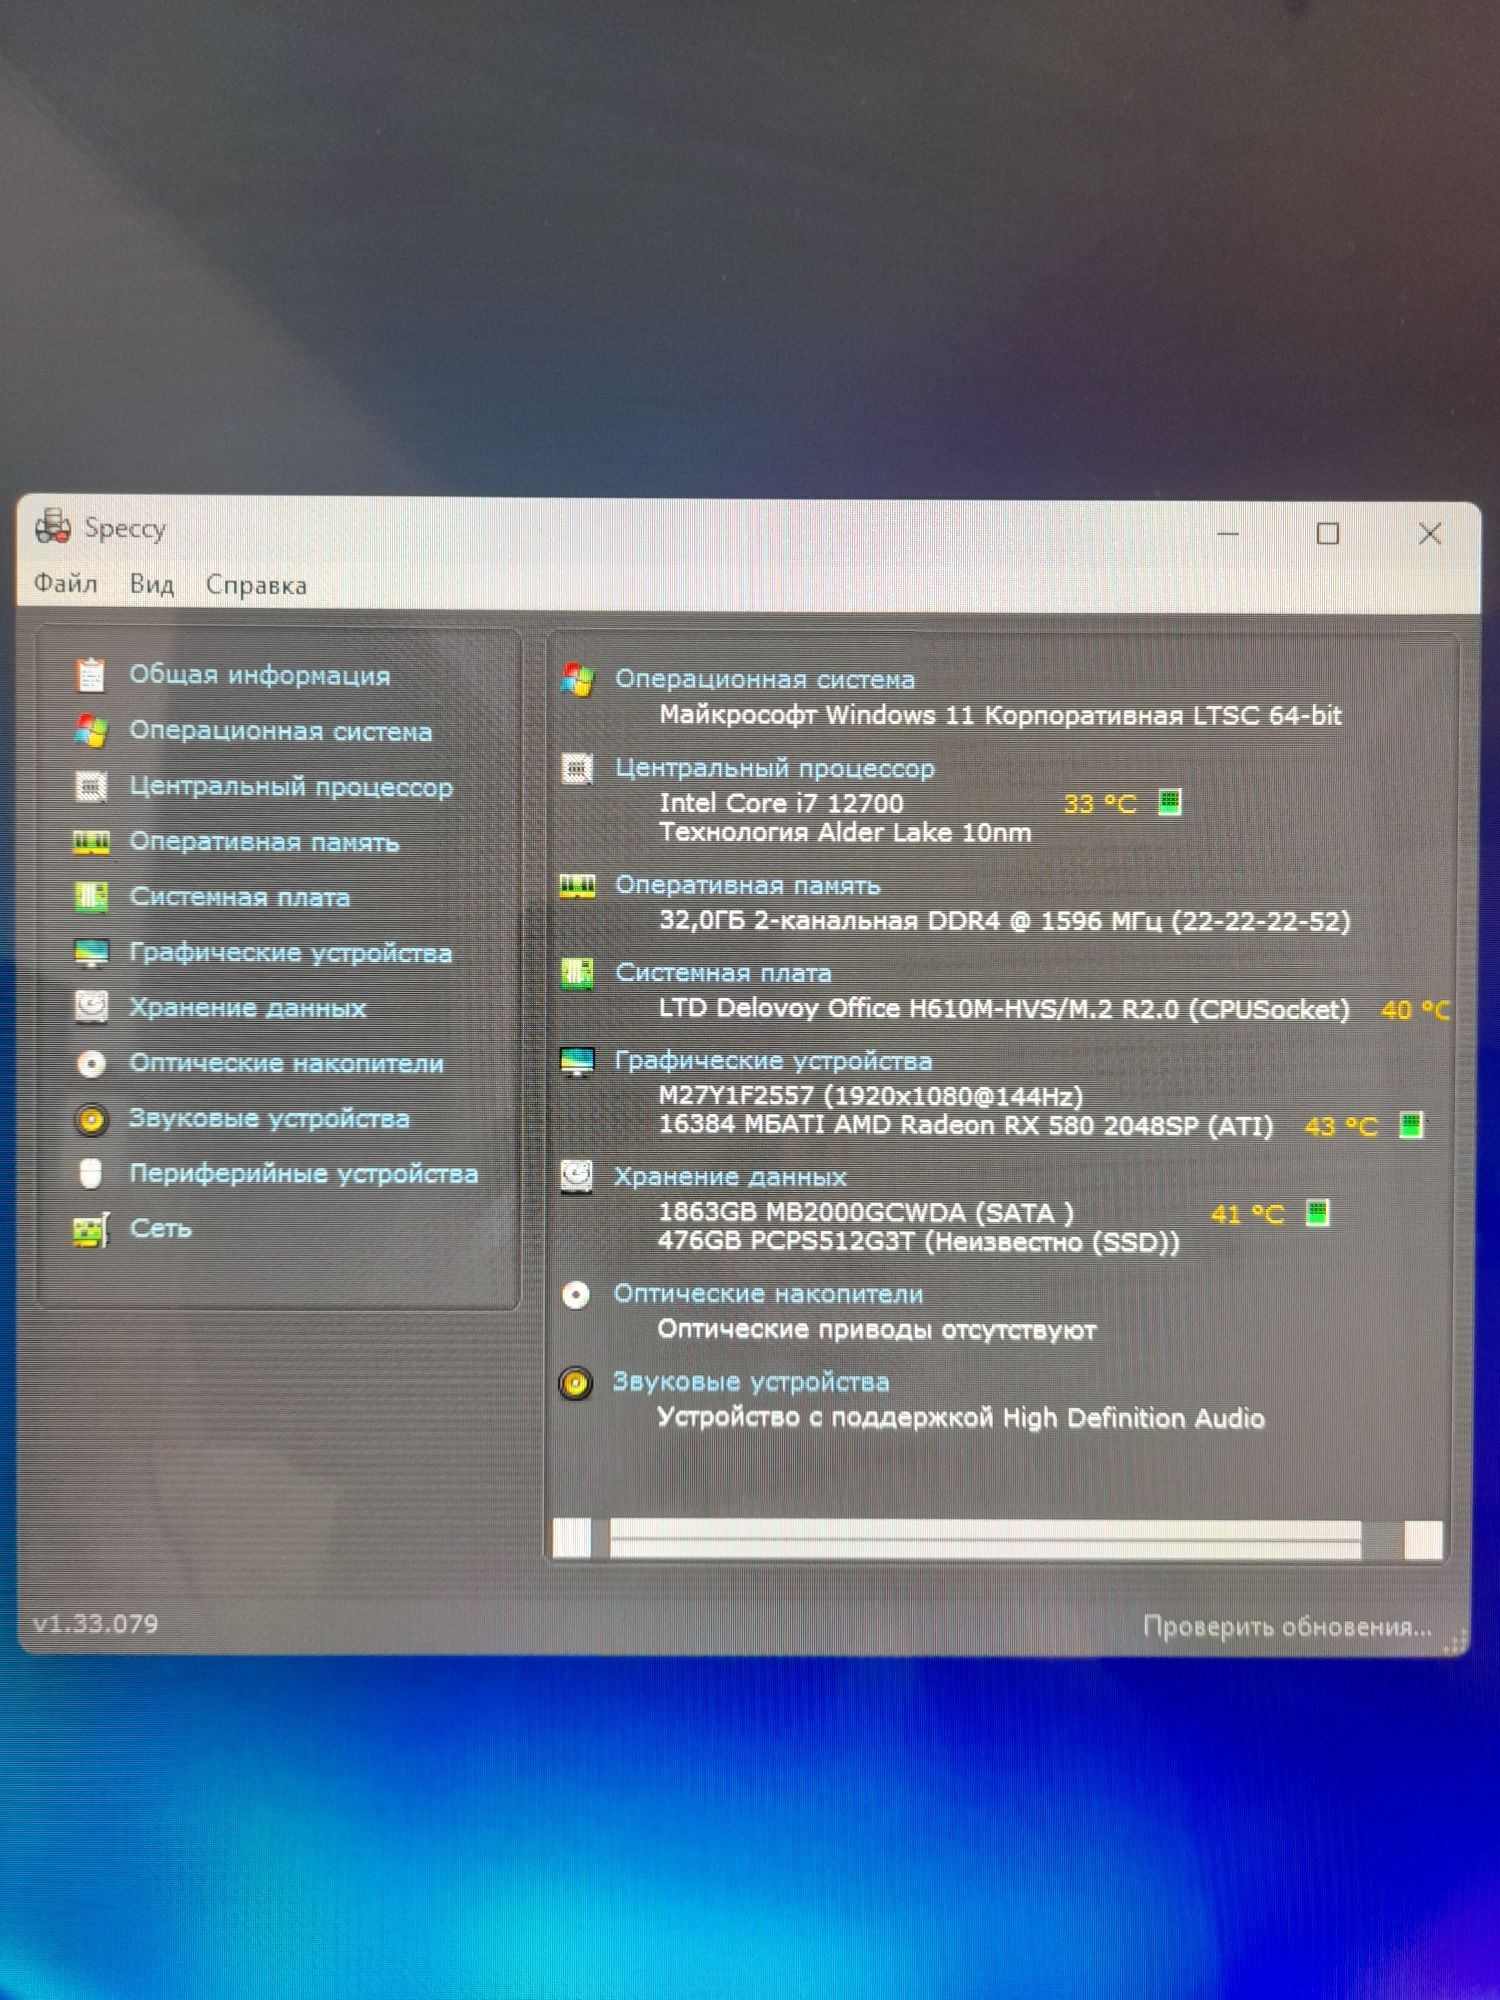The image size is (1500, 2000).
Task: Click the left arrow of horizontal scrollbar
Action: pos(572,1538)
